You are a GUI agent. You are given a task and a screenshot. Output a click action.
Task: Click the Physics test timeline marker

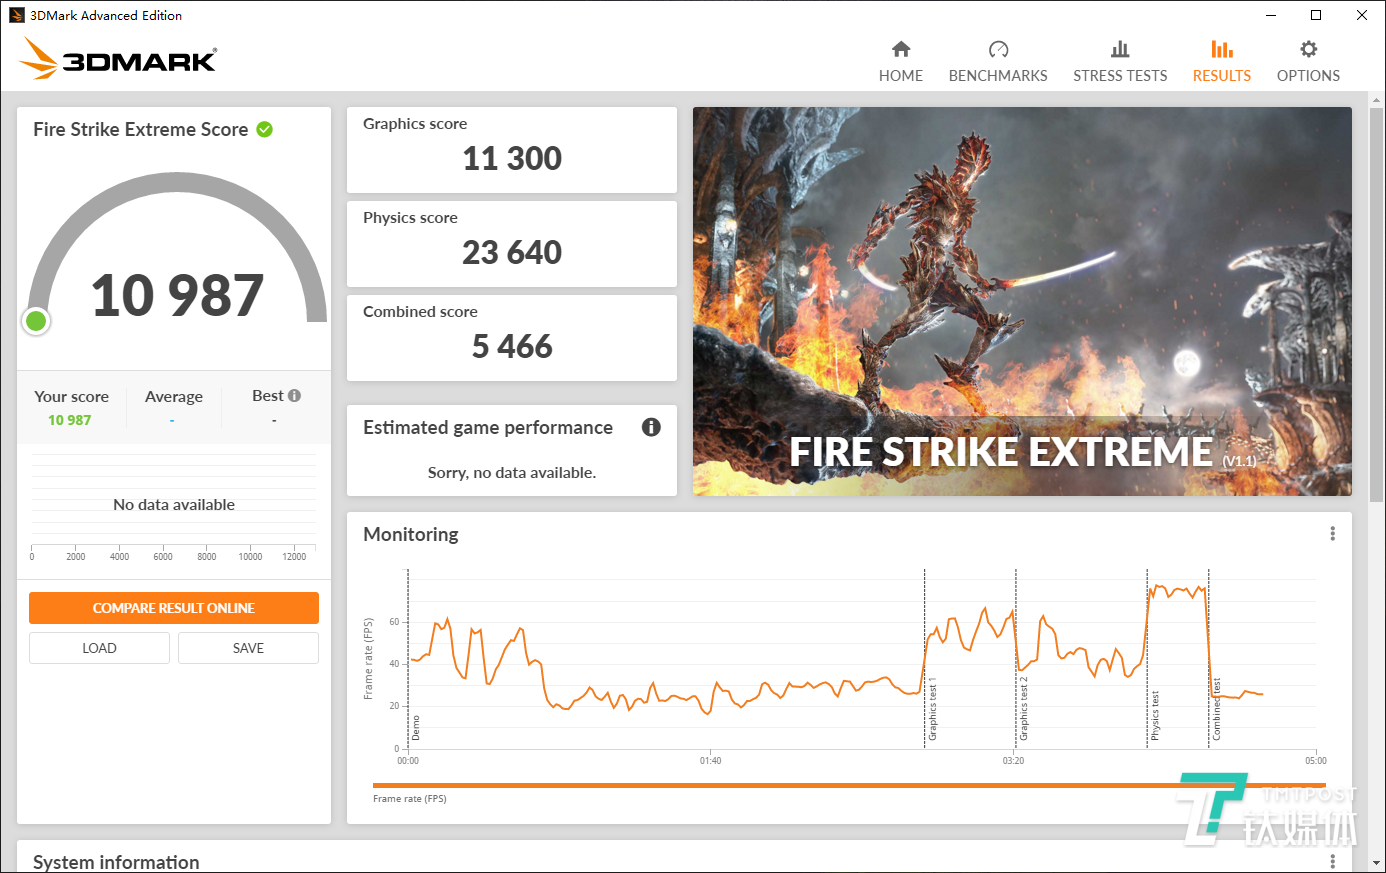click(x=1155, y=716)
